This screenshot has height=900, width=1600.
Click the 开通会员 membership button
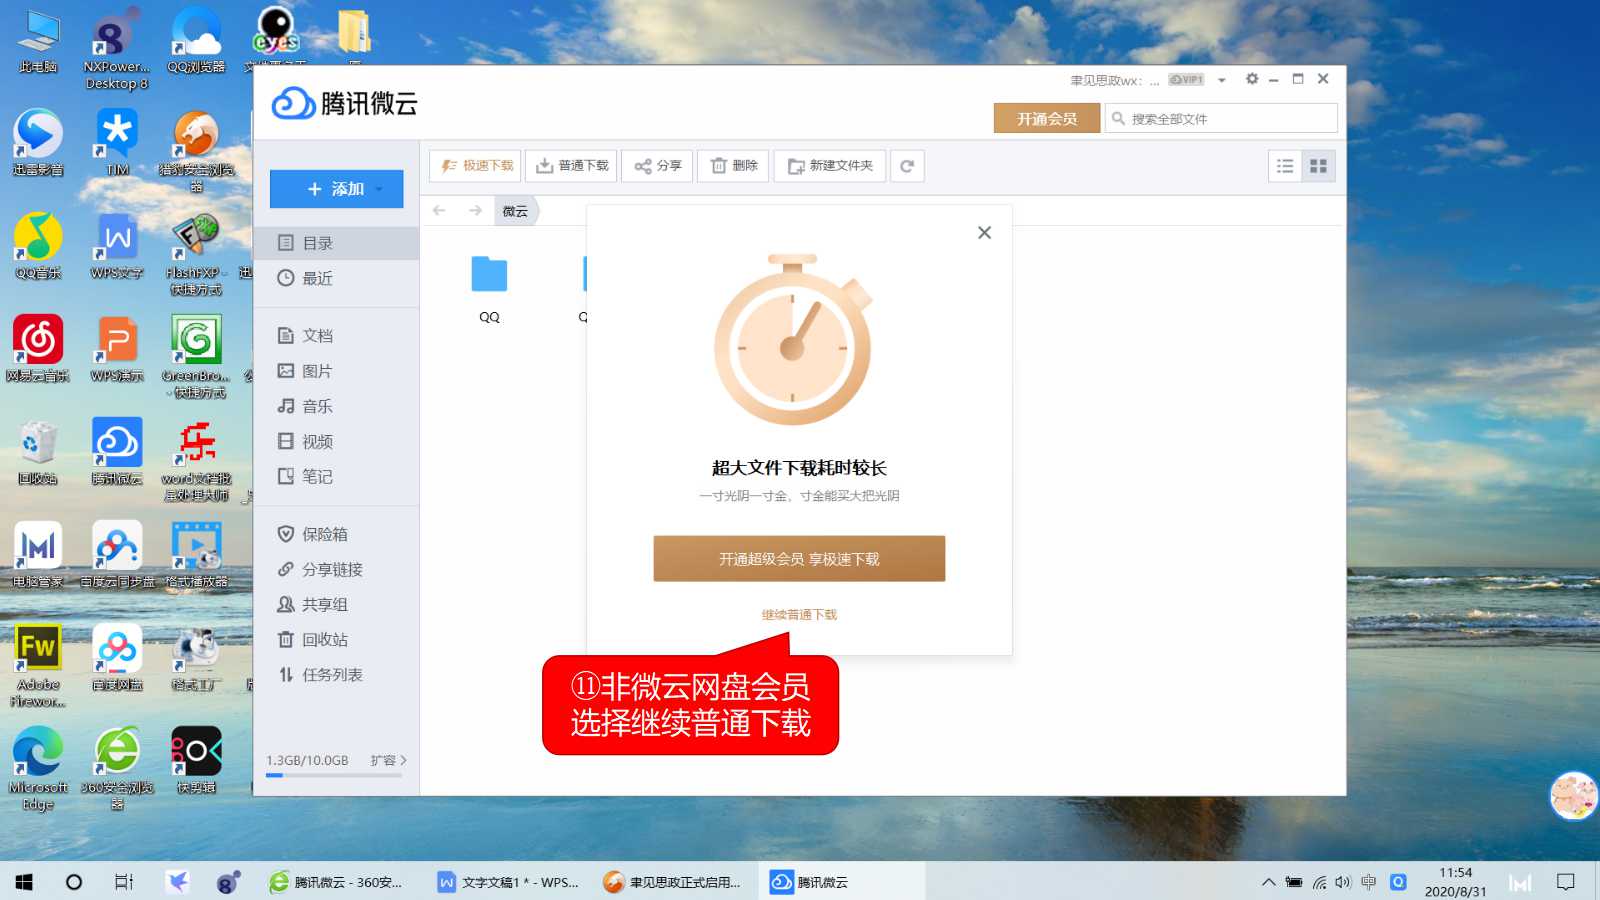tap(1047, 118)
